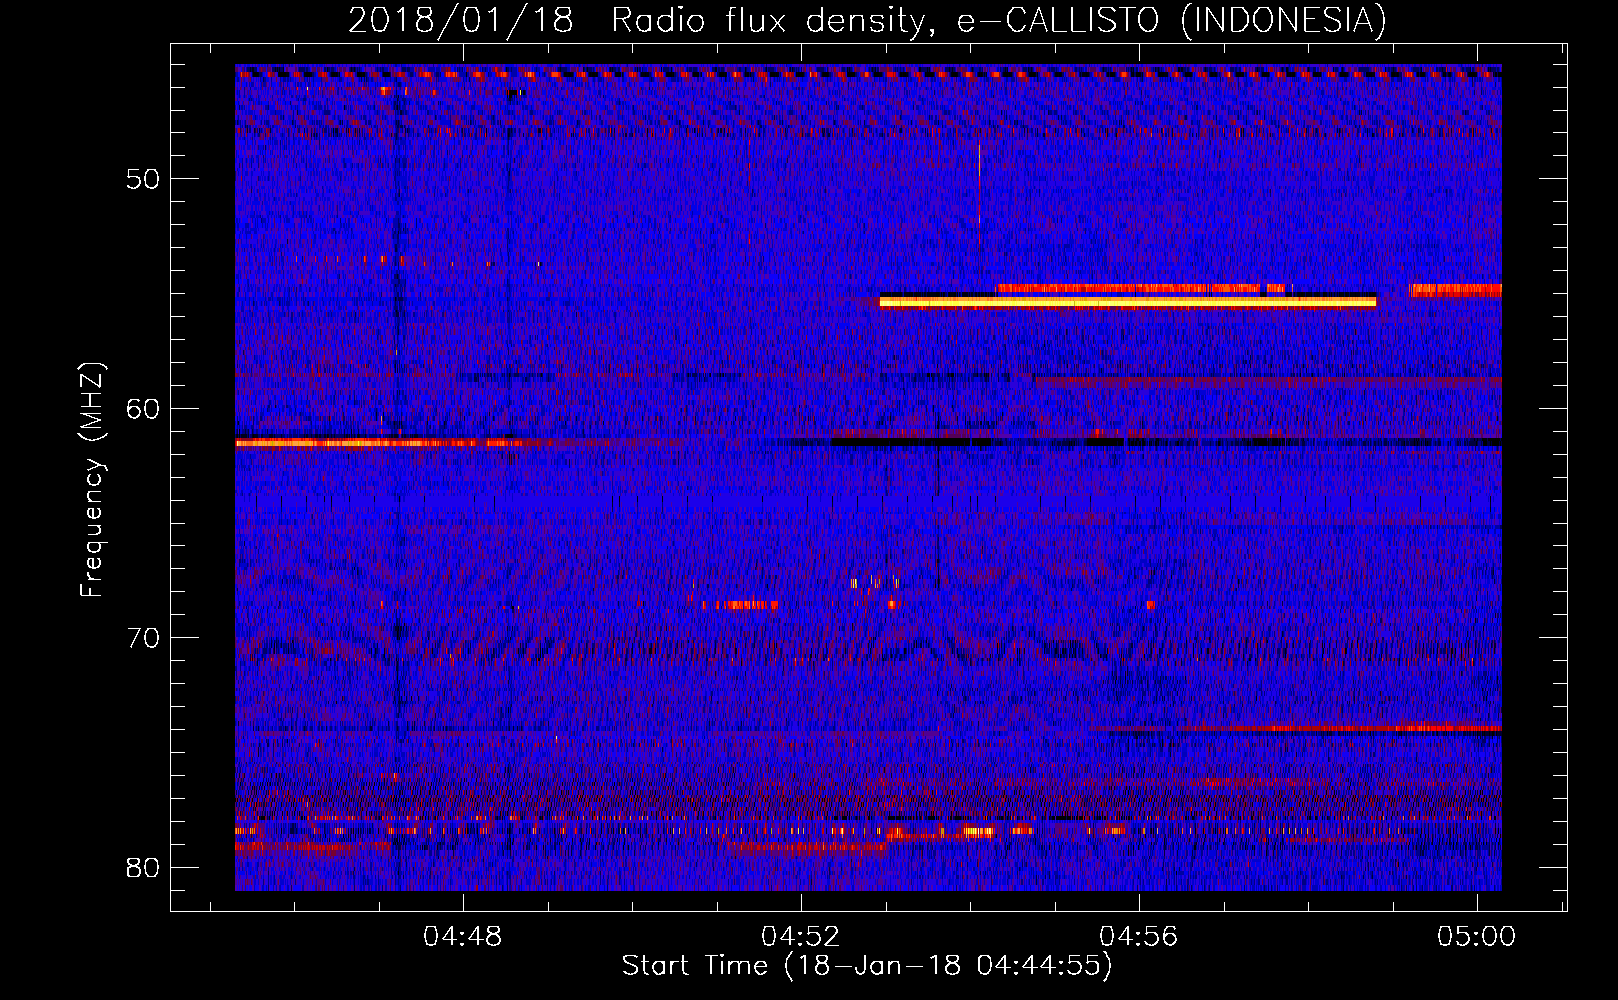Click the 04:48 time tick label
The height and width of the screenshot is (1000, 1618).
462,937
